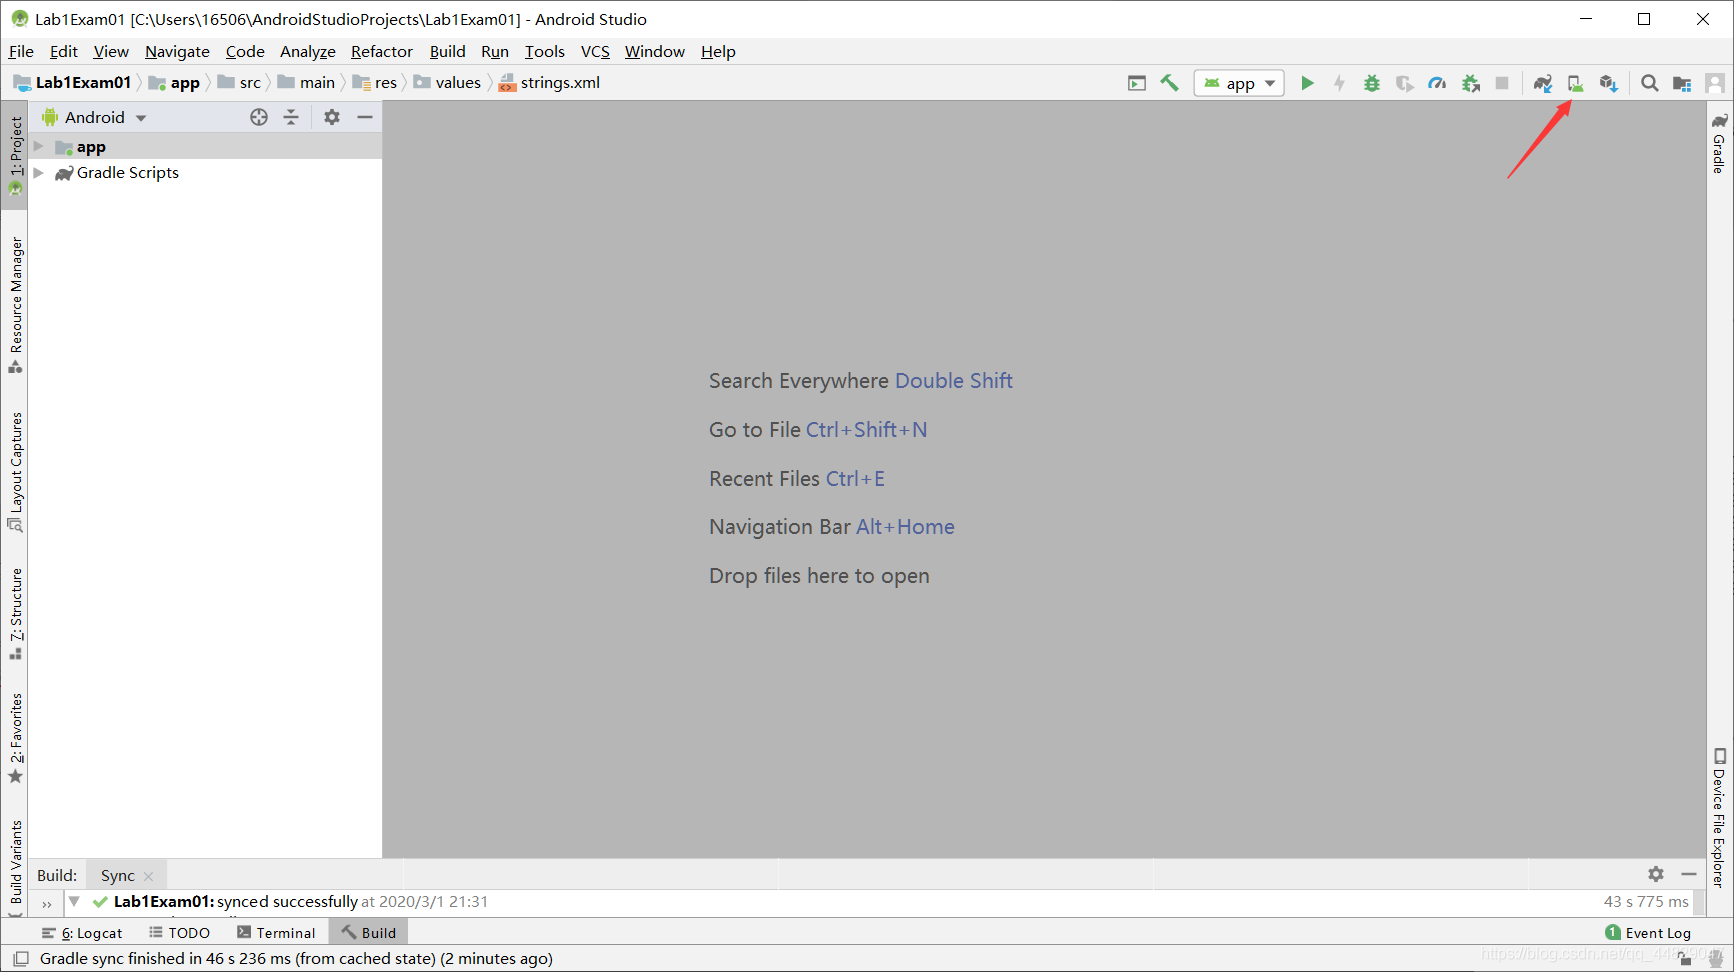
Task: Click the Make Project hammer icon
Action: click(x=1169, y=83)
